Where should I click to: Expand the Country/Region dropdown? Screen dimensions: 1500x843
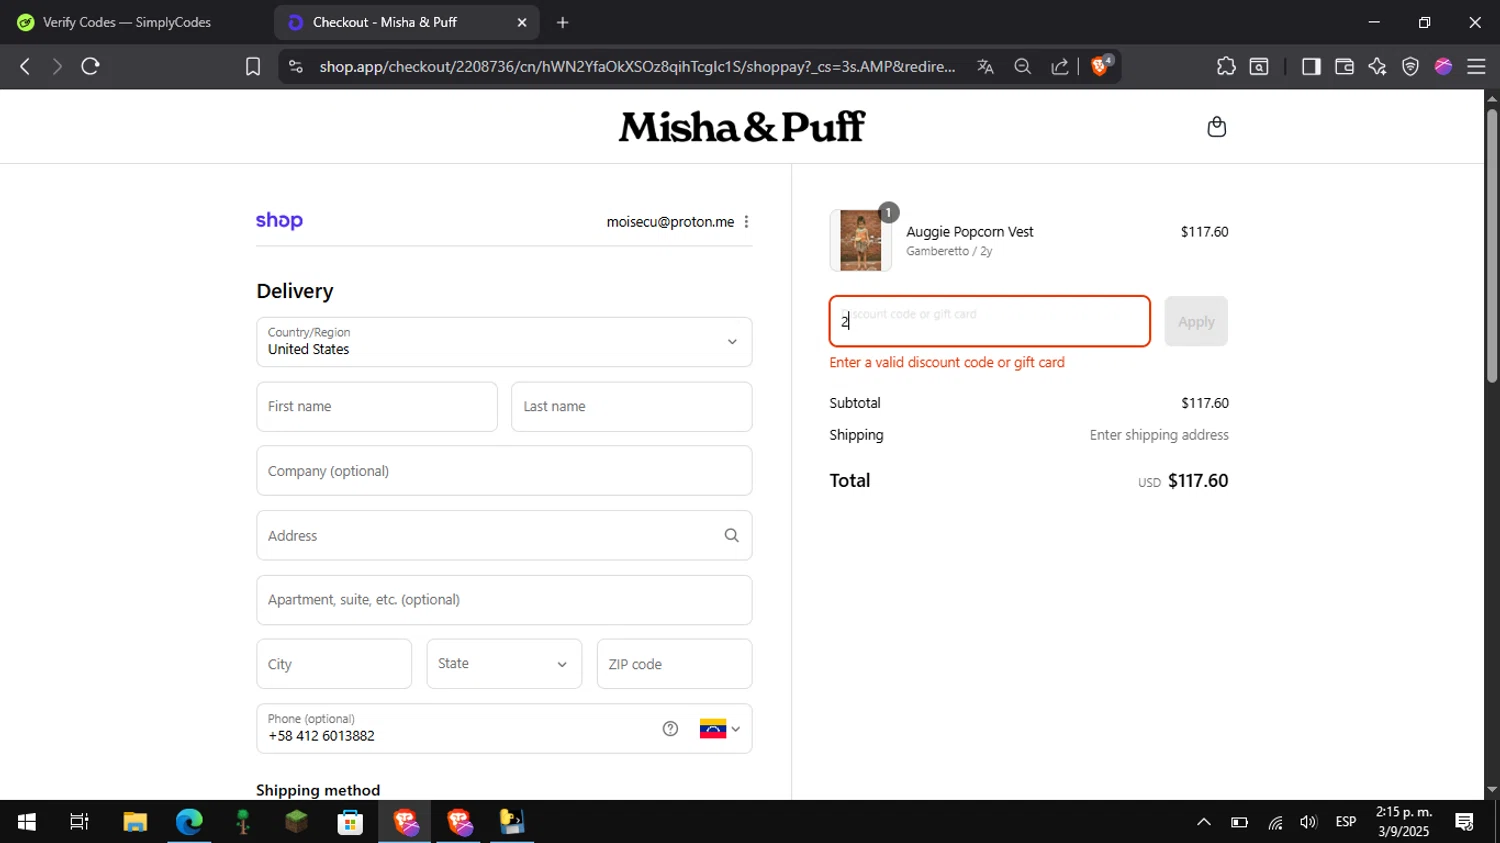click(x=504, y=342)
